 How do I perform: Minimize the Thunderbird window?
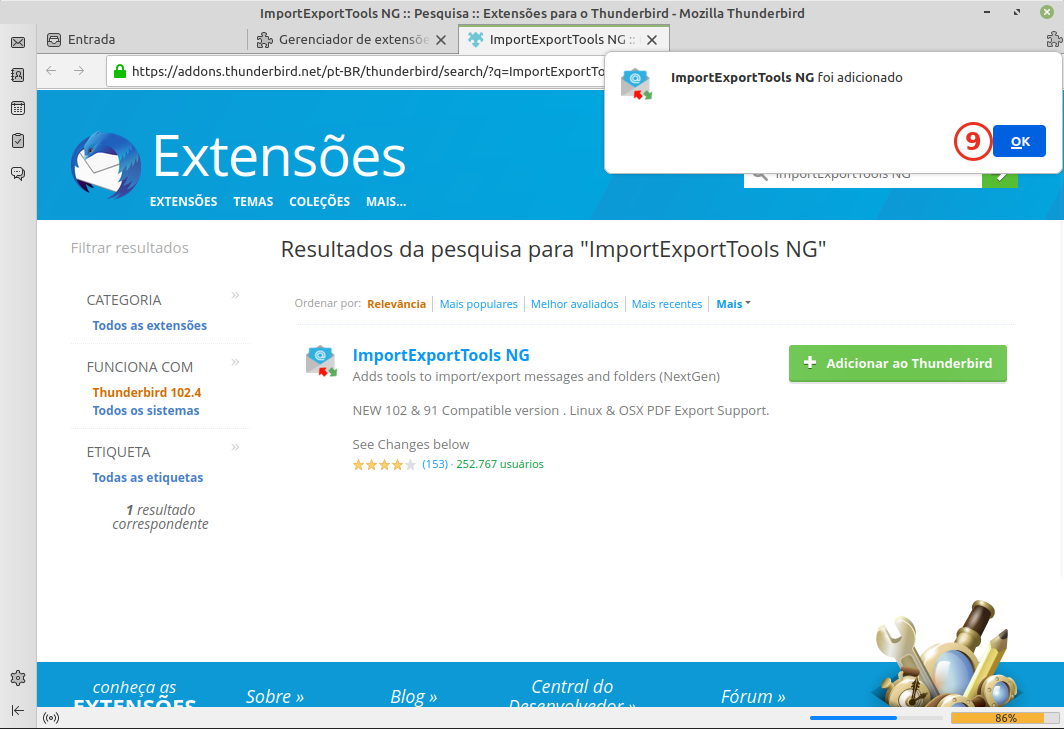click(987, 12)
